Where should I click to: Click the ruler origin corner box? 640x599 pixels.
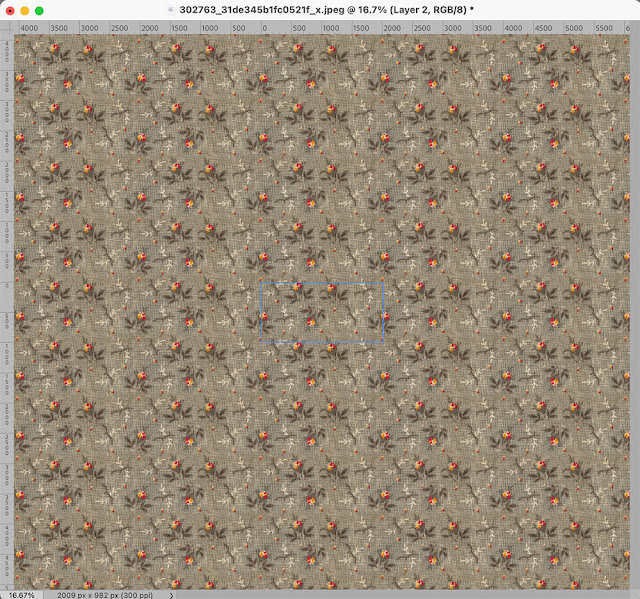pos(7,28)
